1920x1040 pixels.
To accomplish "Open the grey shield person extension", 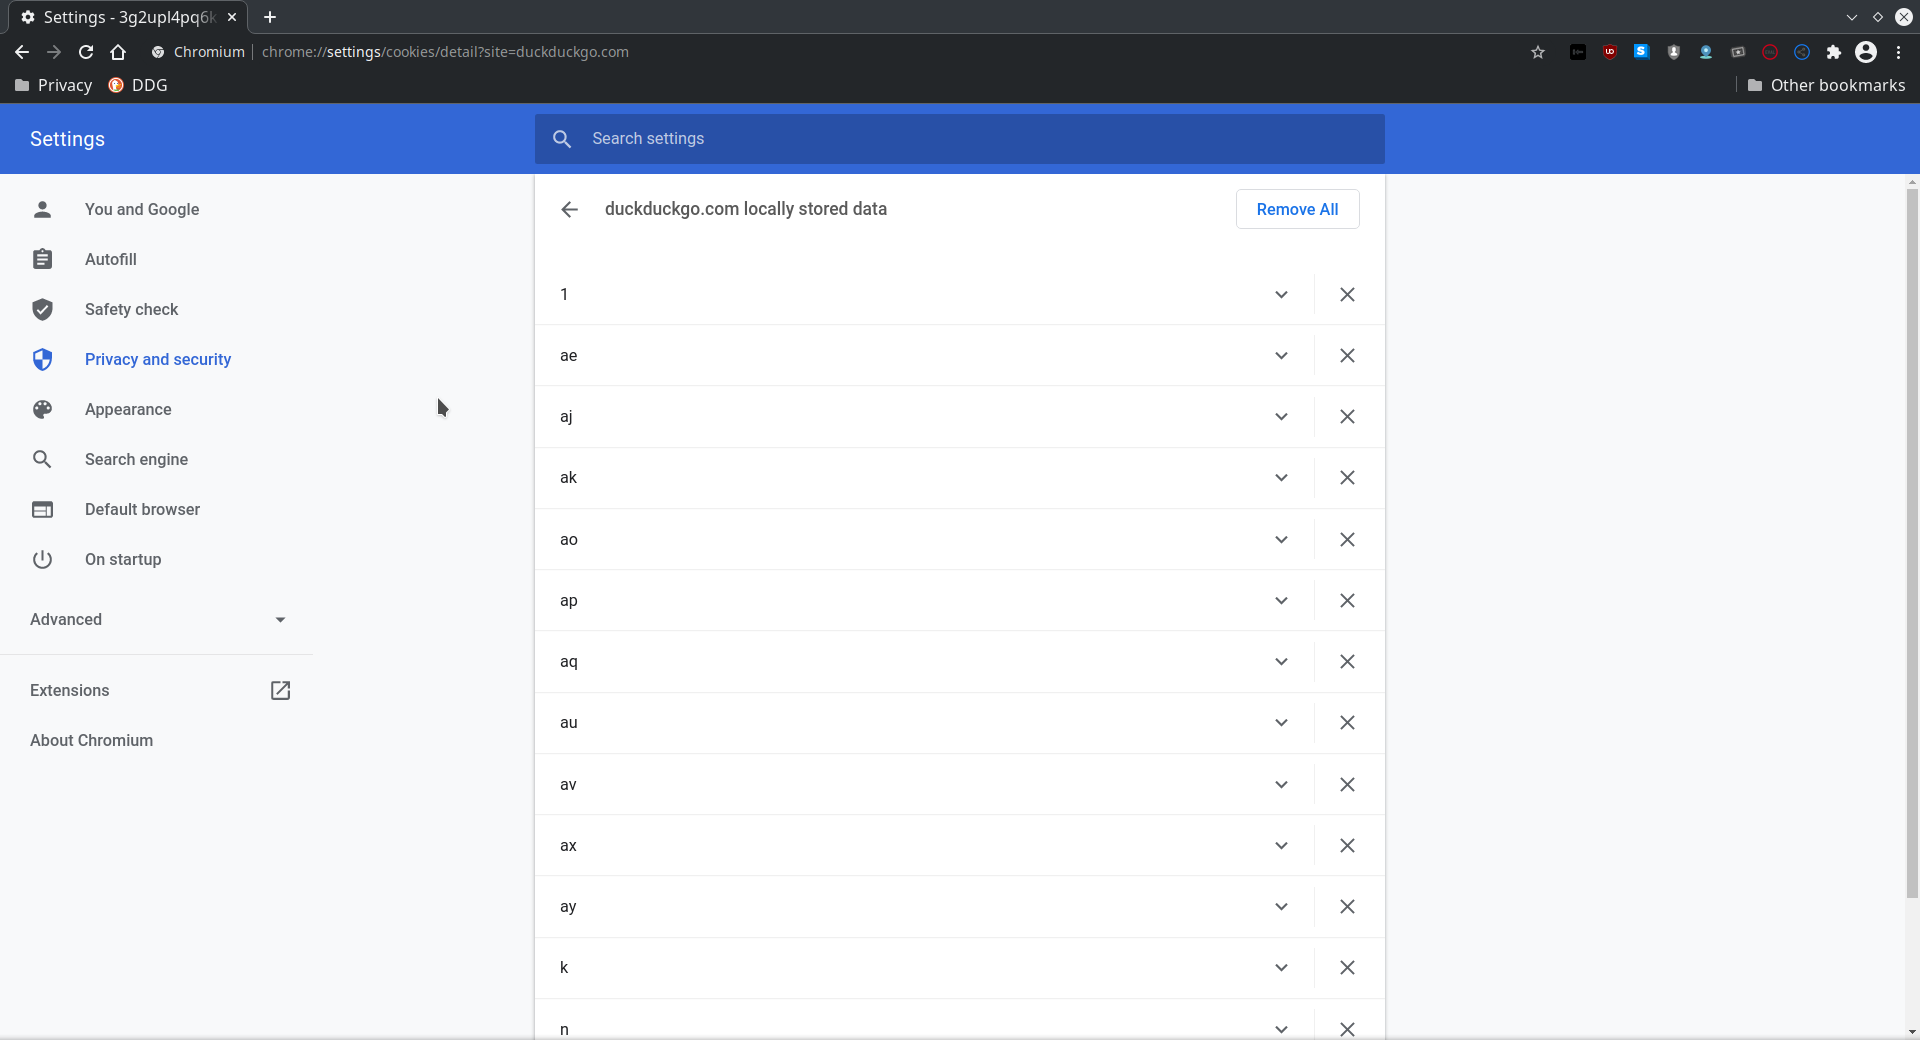I will coord(1674,52).
